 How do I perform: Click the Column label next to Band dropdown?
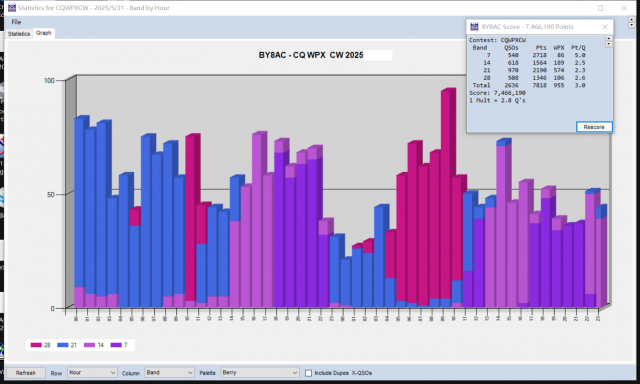131,373
